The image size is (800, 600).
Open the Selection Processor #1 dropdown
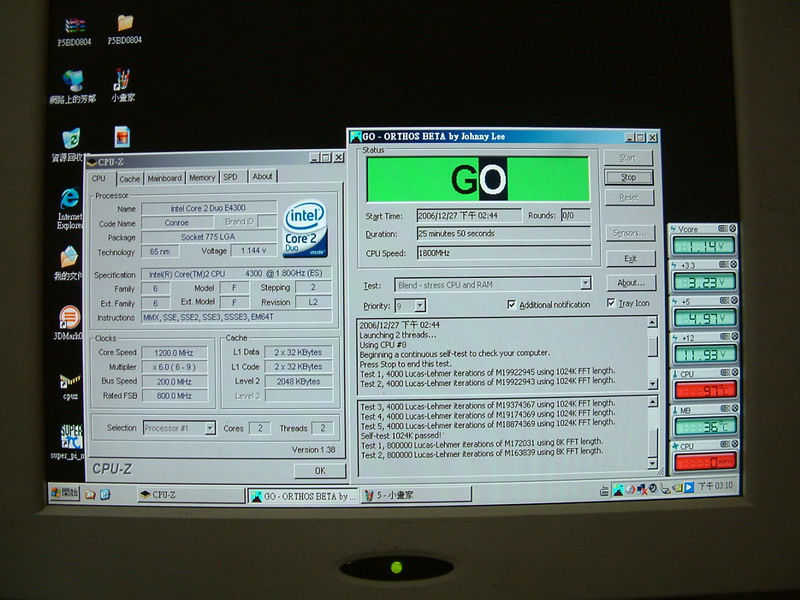click(x=210, y=428)
